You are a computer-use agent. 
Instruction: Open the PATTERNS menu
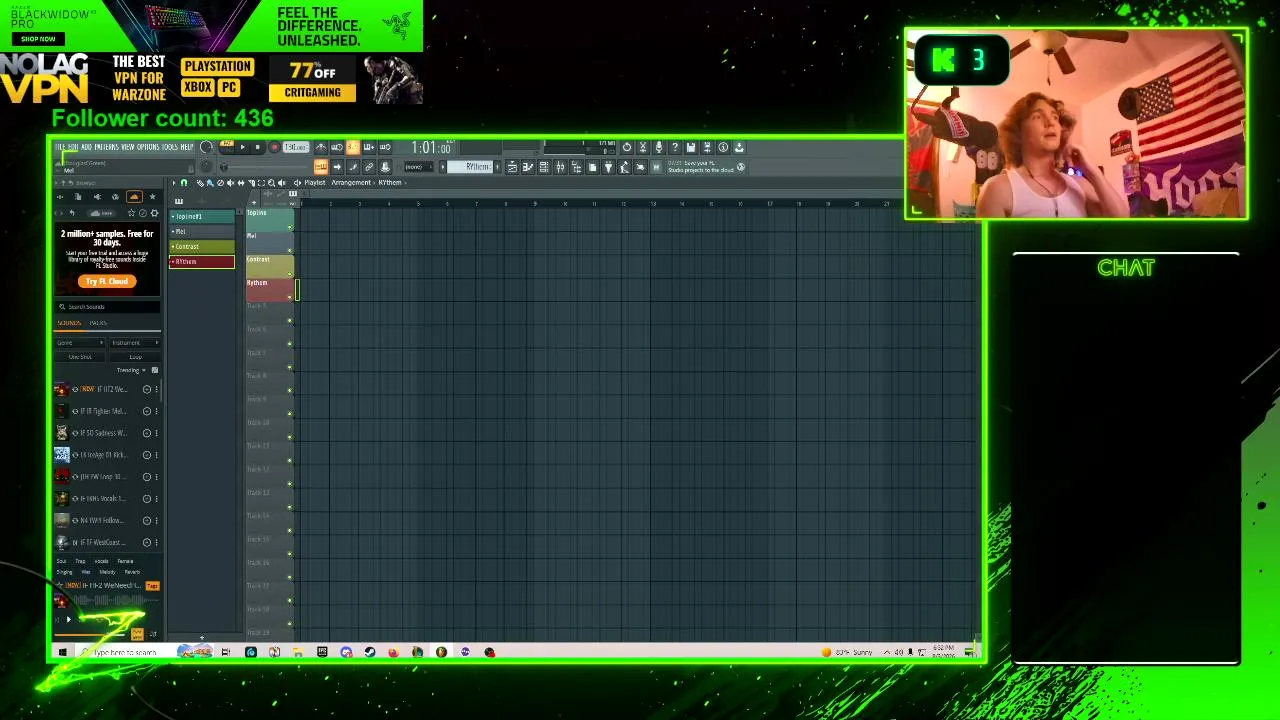tap(106, 147)
